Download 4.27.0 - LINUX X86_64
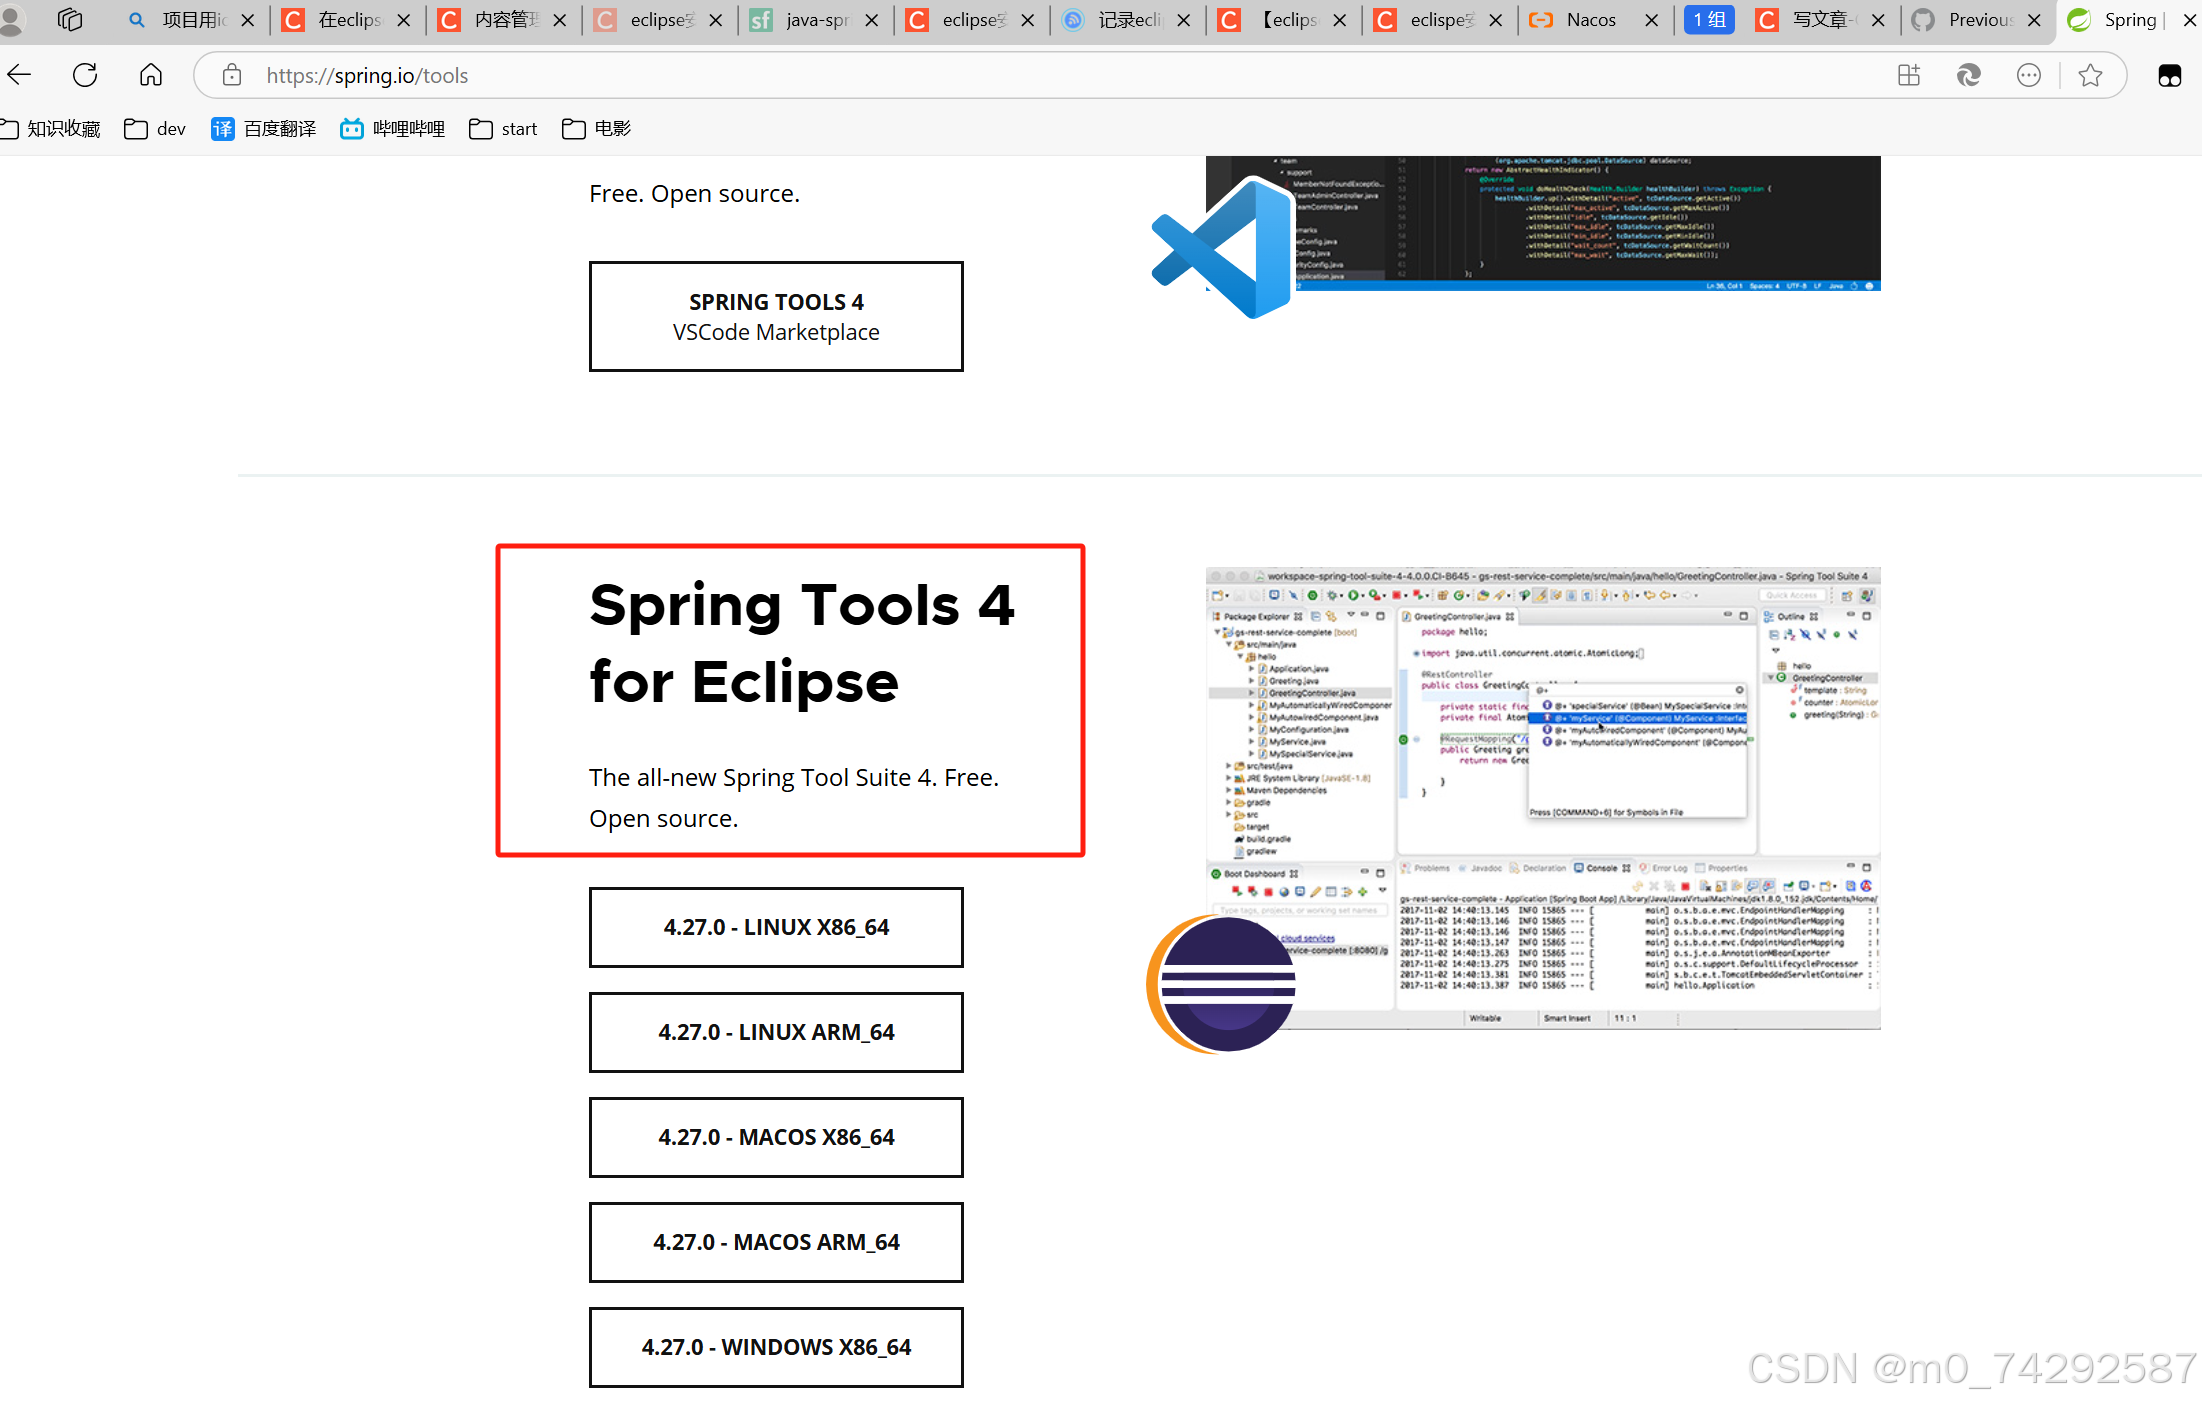This screenshot has width=2202, height=1404. click(x=776, y=927)
